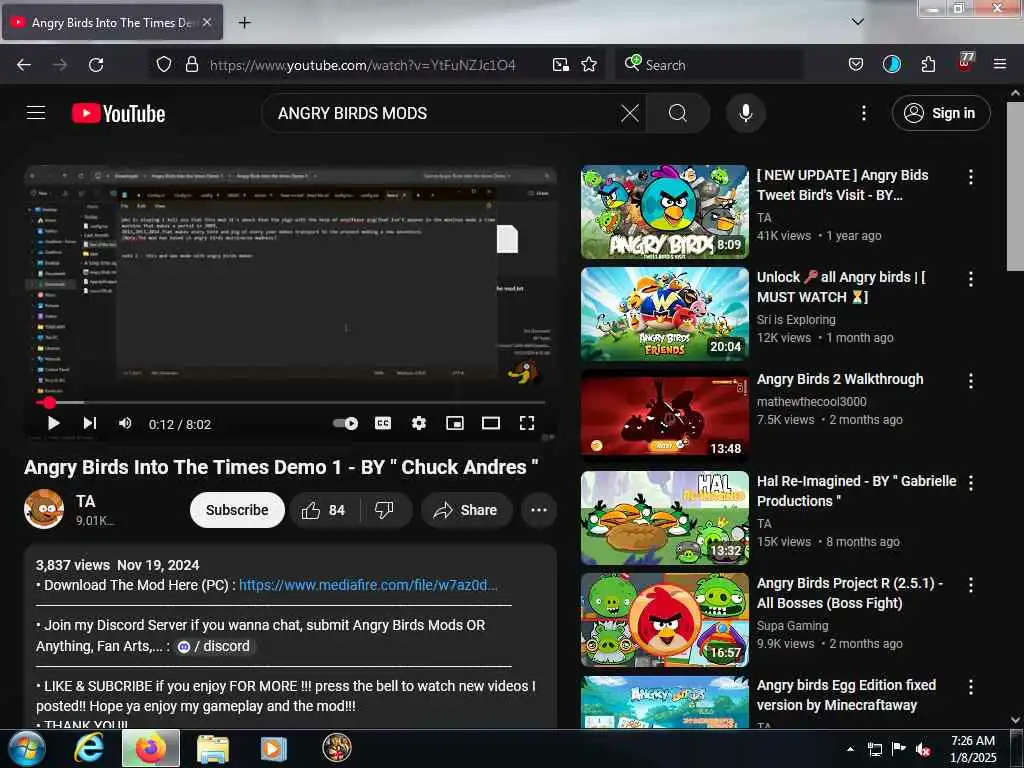The height and width of the screenshot is (768, 1024).
Task: Open the discord link in description
Action: coord(214,646)
